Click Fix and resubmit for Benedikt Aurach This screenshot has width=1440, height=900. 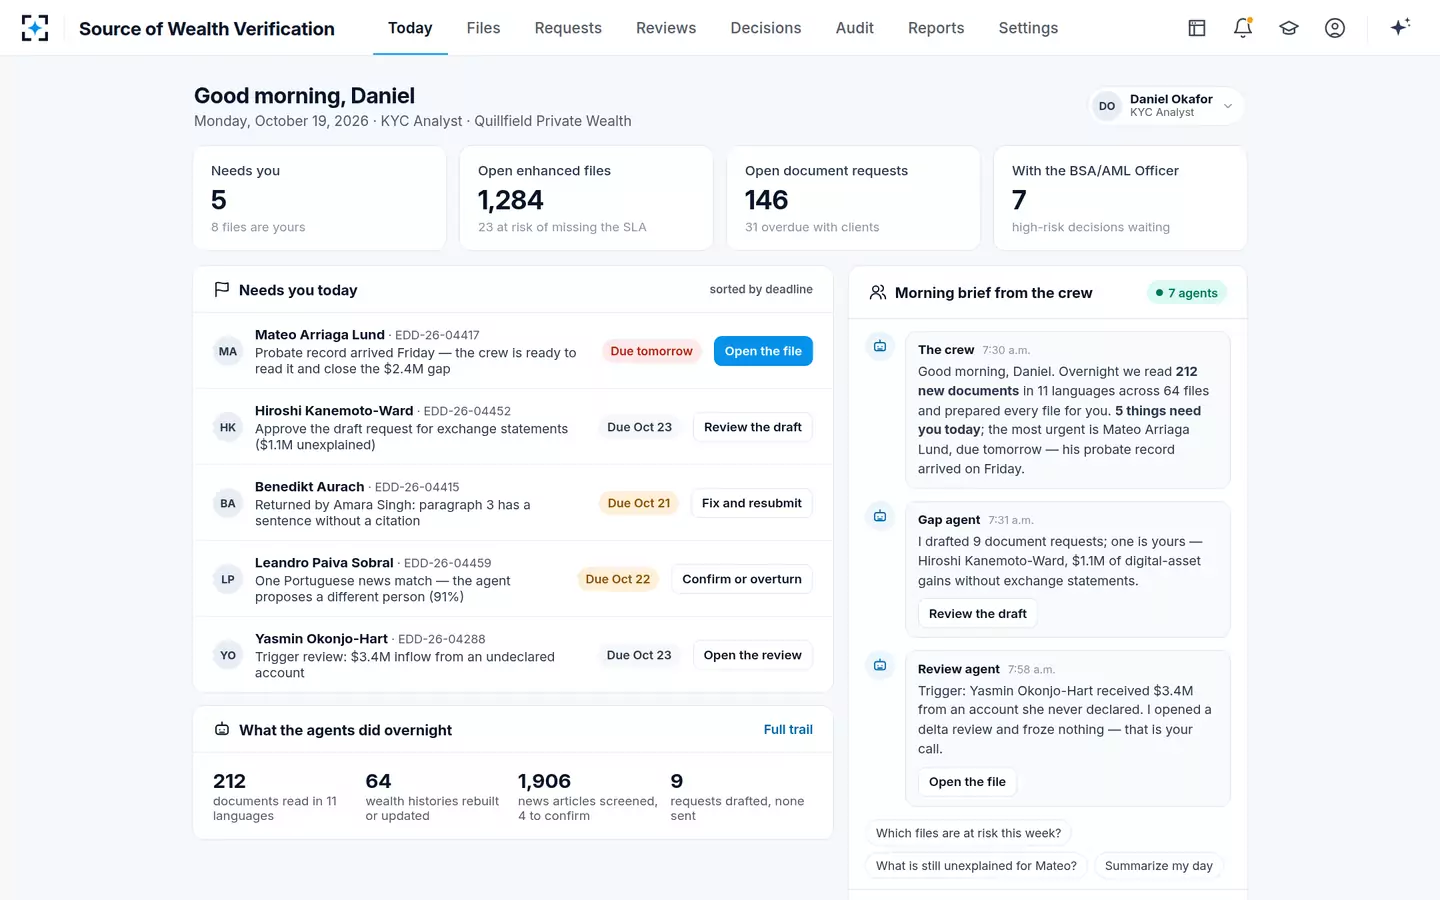tap(752, 503)
